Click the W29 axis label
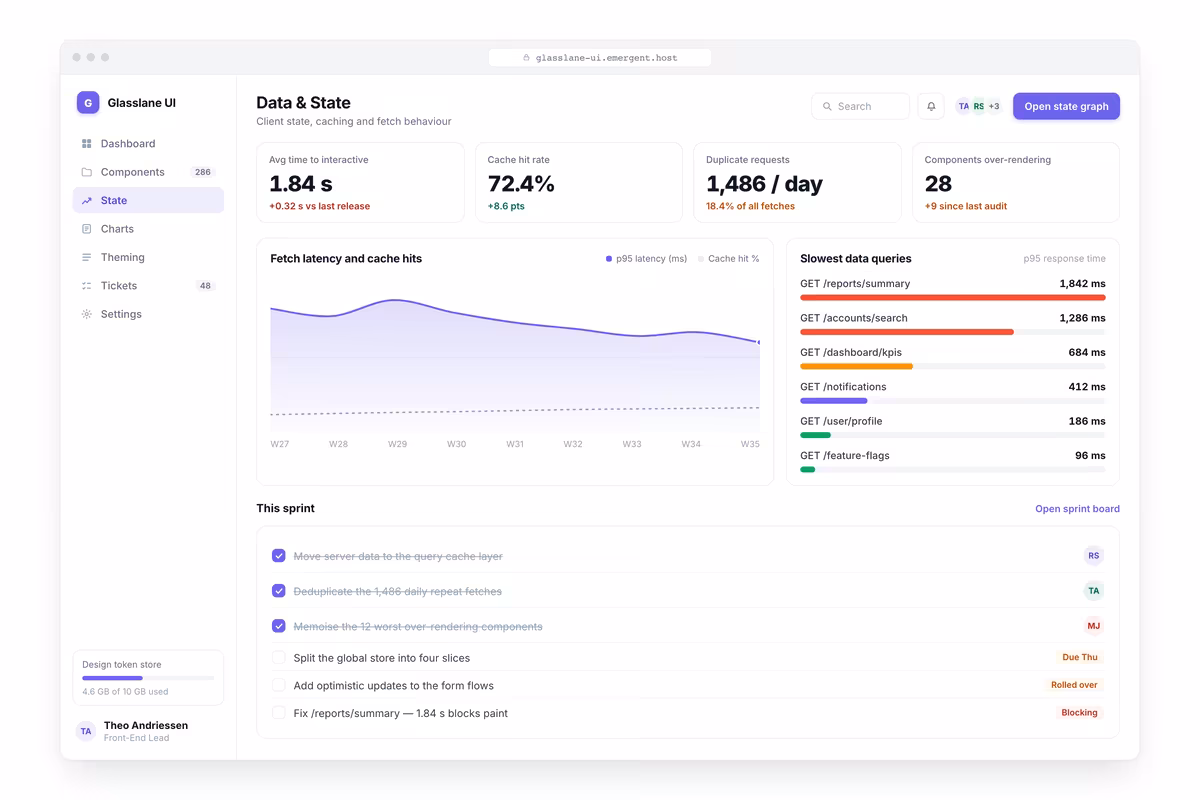The image size is (1200, 800). tap(397, 444)
